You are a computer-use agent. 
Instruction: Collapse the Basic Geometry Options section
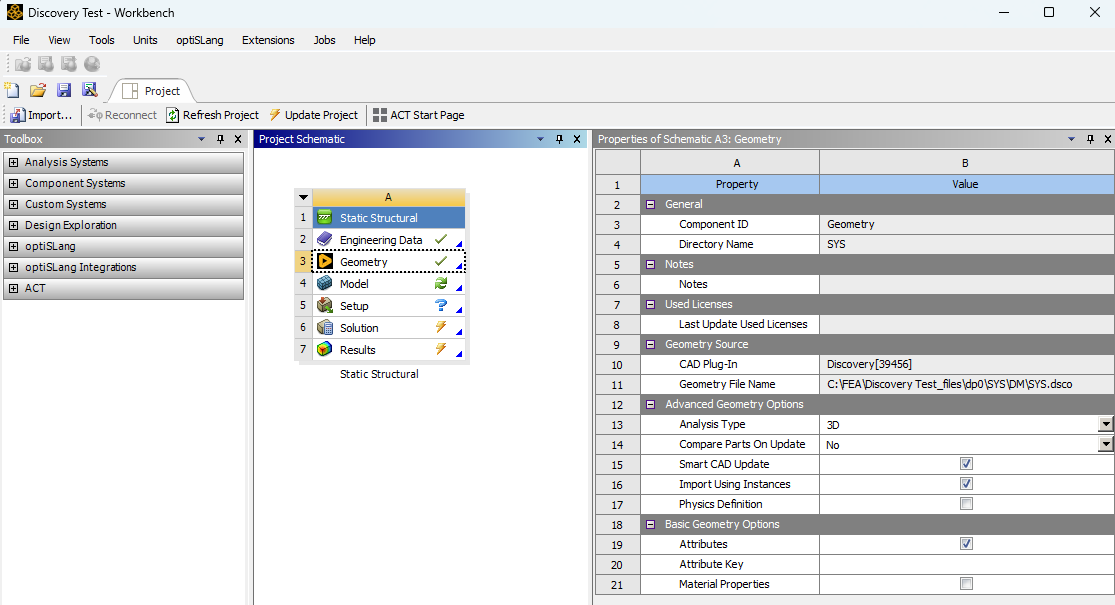650,524
